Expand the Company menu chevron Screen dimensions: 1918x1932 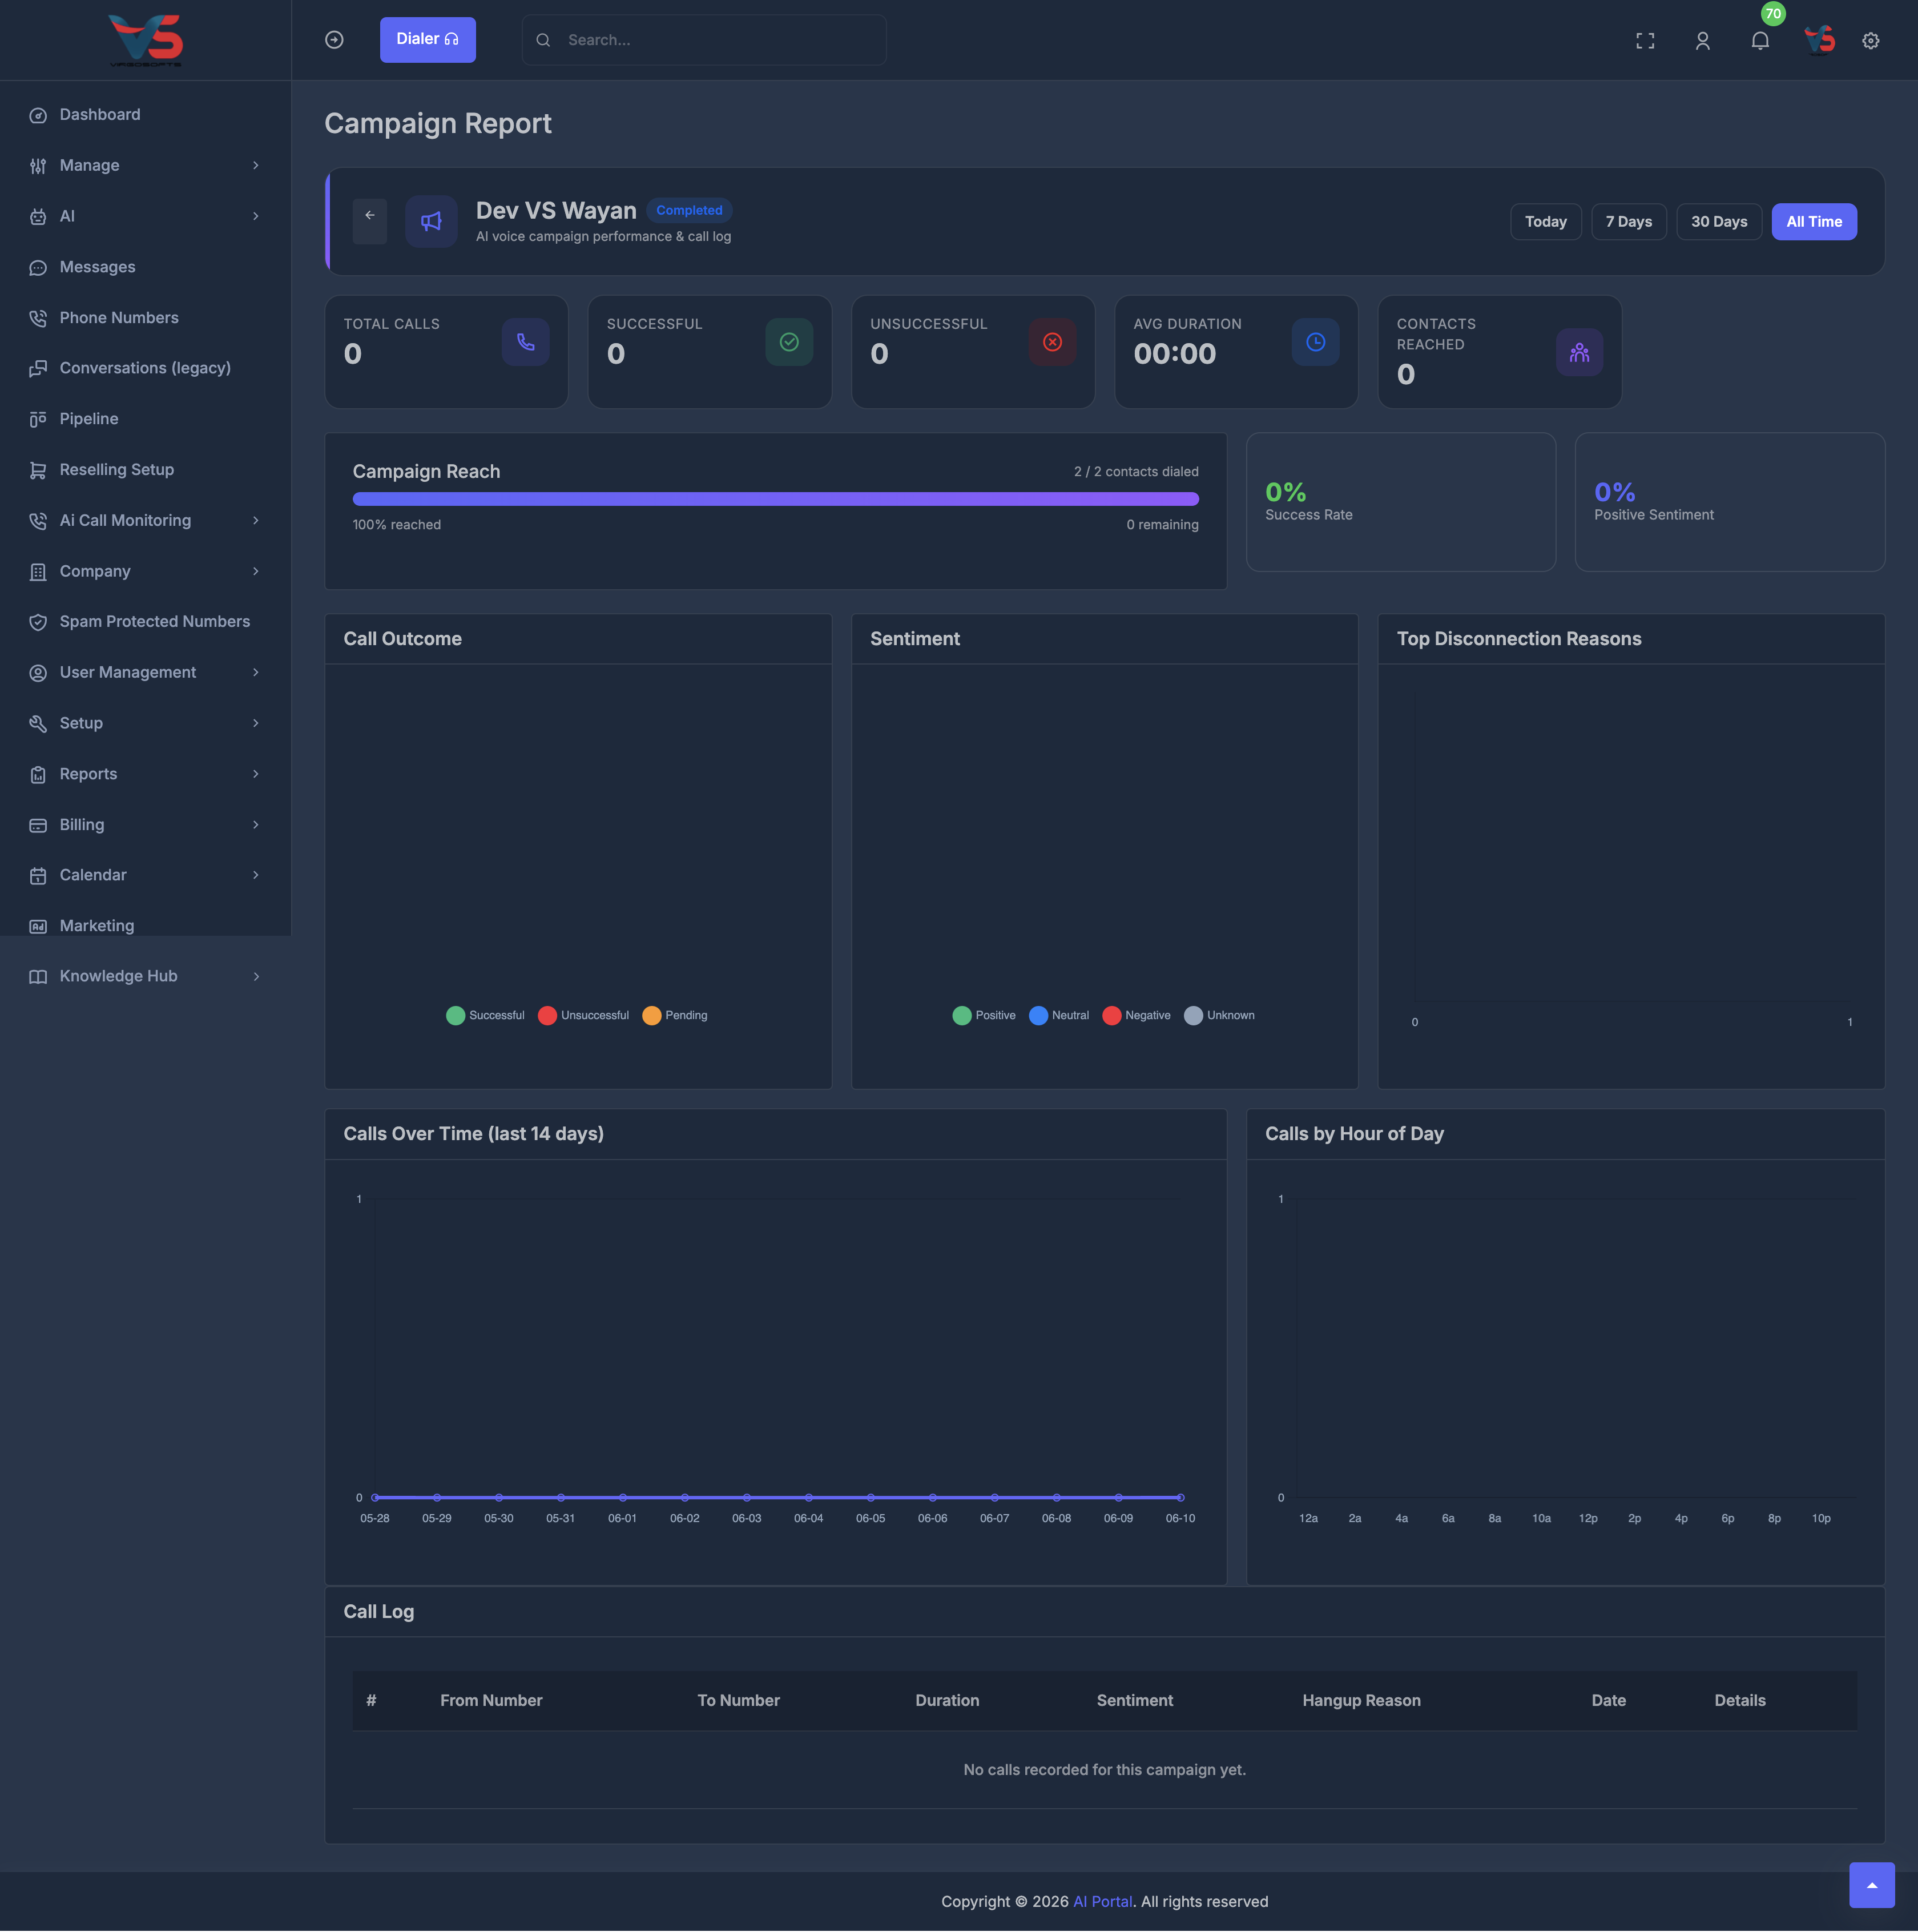click(x=255, y=571)
